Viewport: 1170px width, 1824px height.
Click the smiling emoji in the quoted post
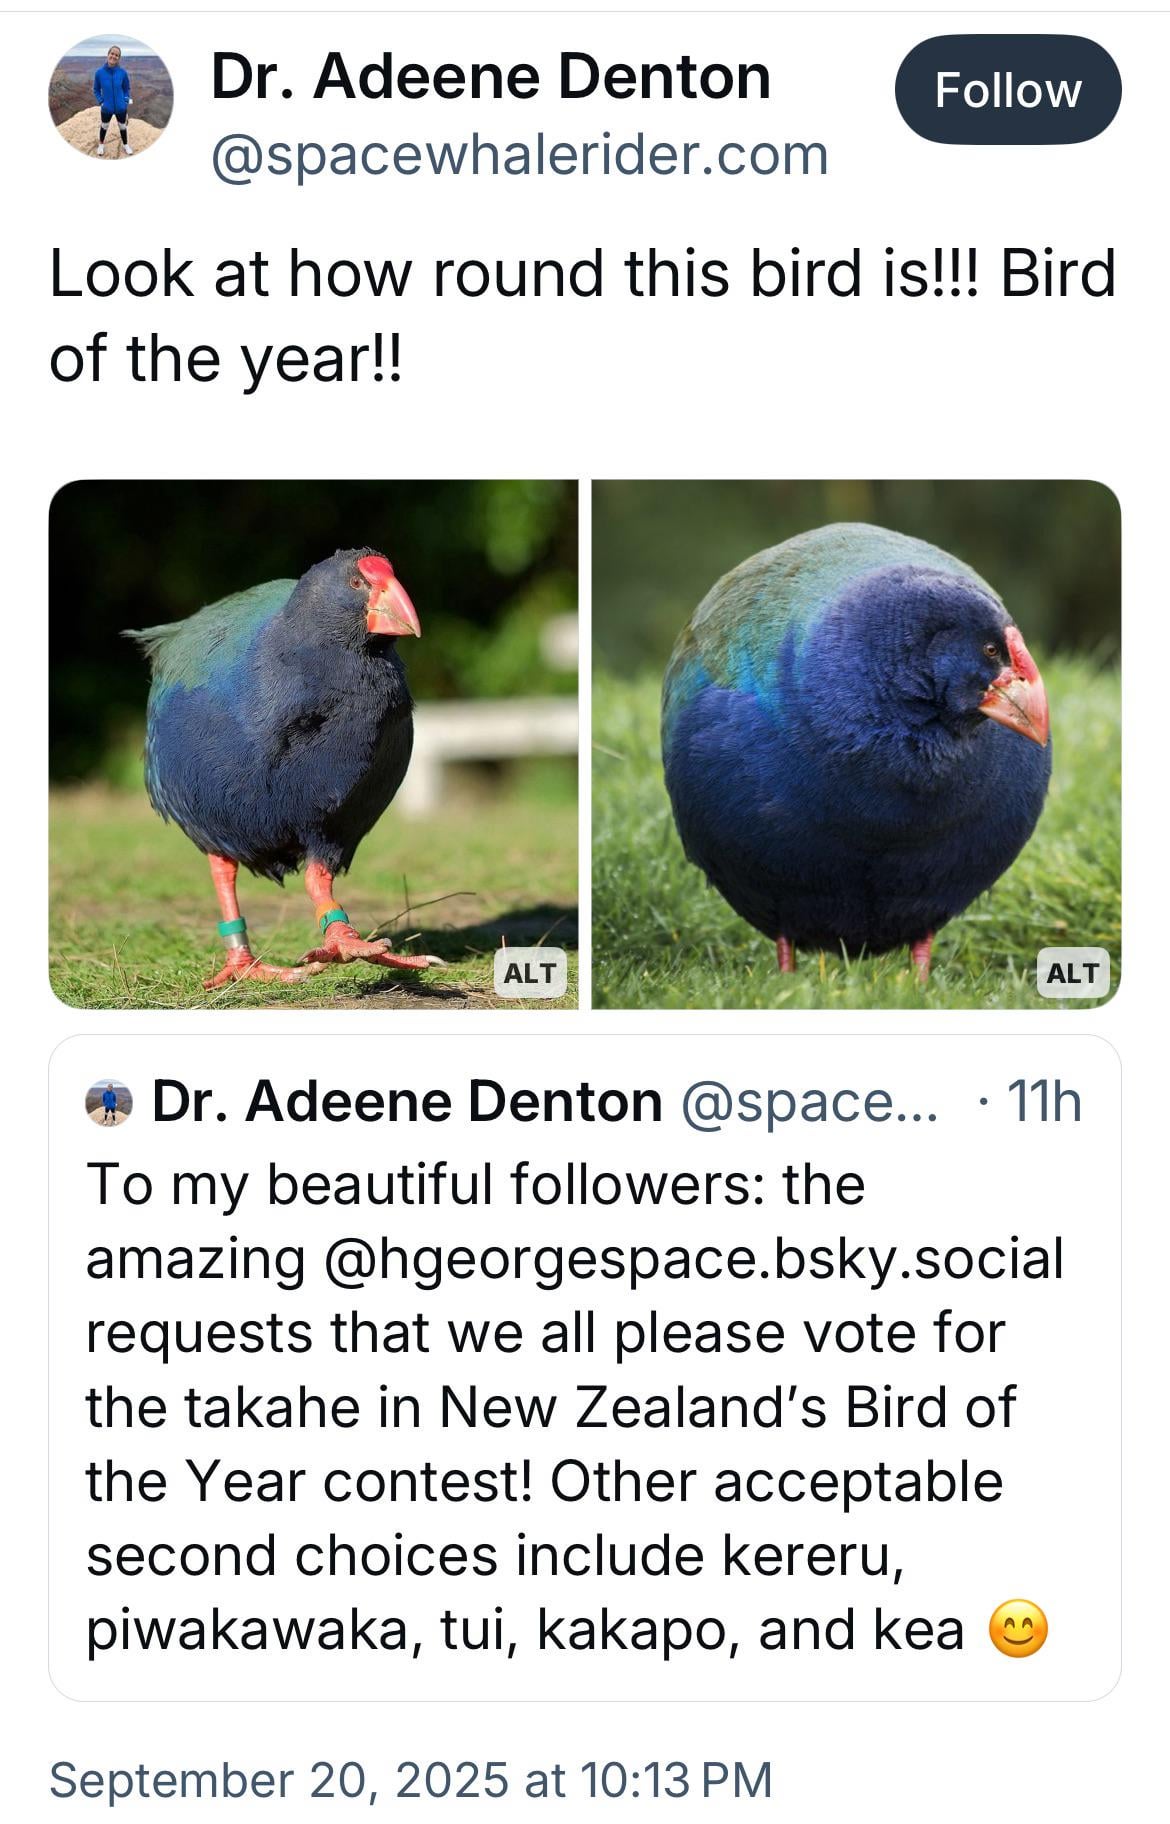coord(1018,1629)
